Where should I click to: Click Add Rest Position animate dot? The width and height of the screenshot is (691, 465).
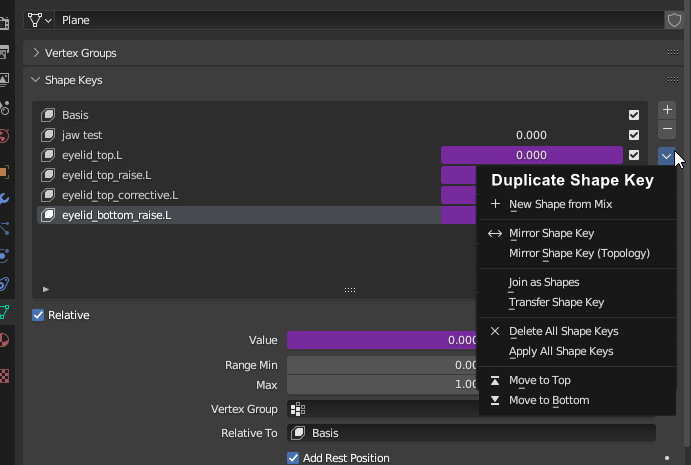[x=667, y=458]
